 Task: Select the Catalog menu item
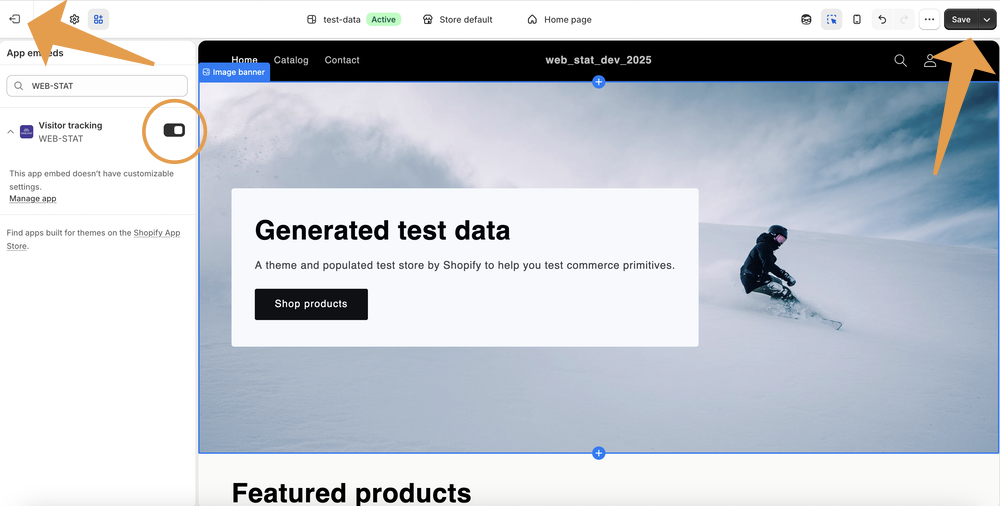tap(291, 60)
